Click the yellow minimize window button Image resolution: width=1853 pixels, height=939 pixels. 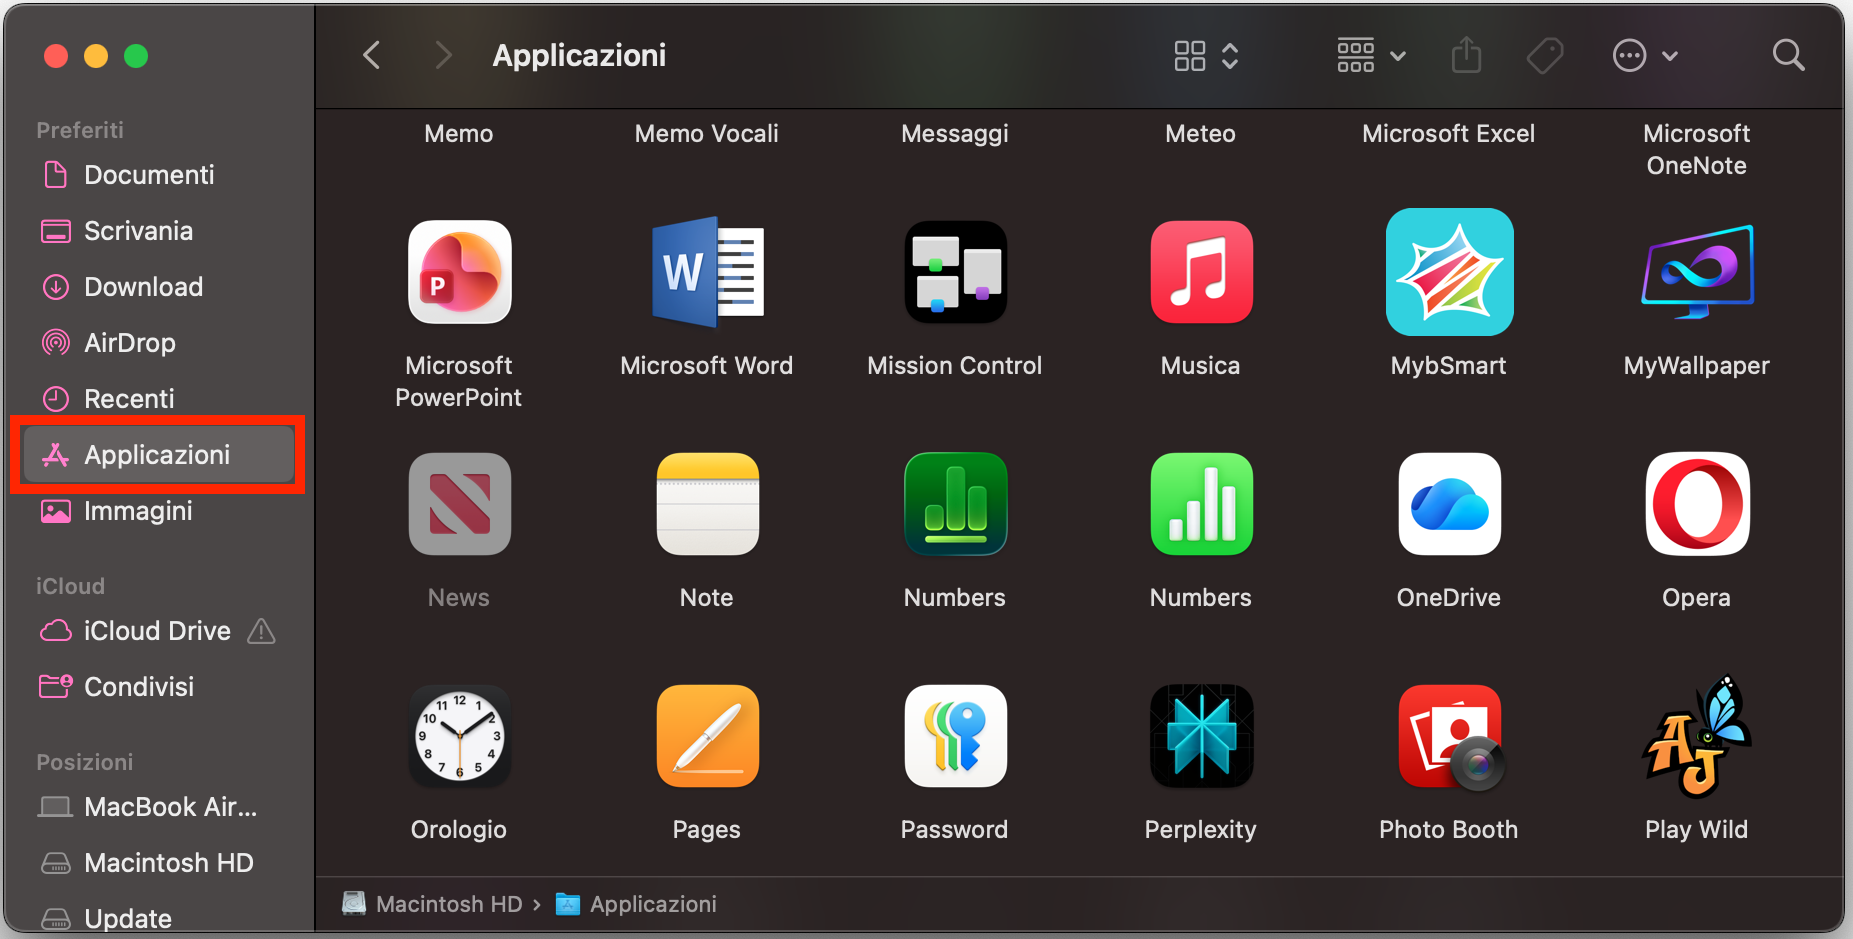click(x=96, y=56)
